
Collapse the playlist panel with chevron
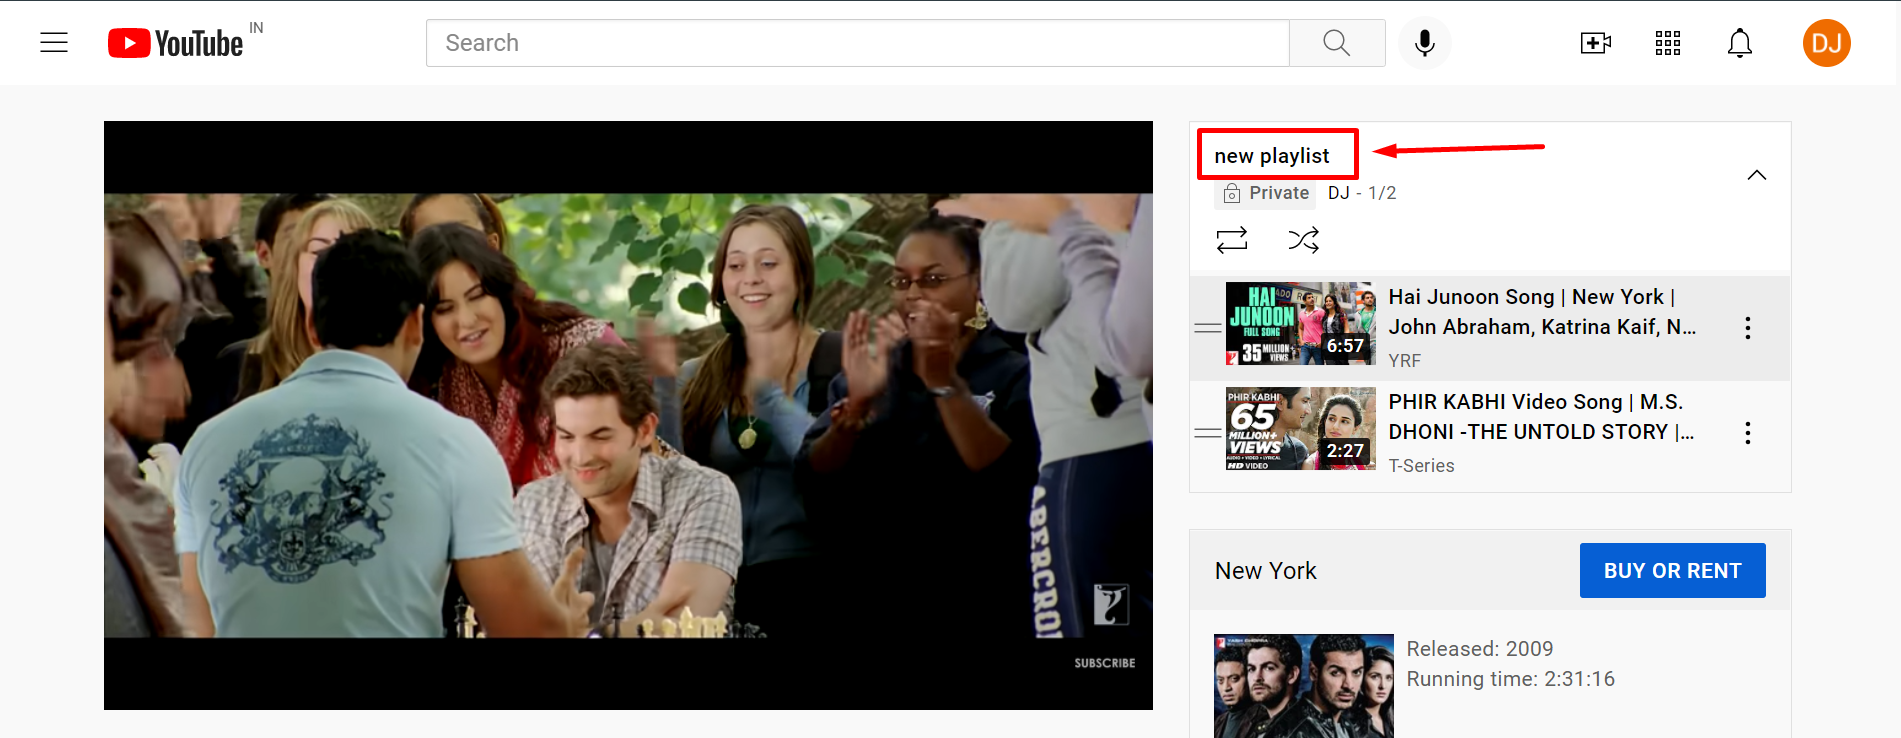point(1757,175)
